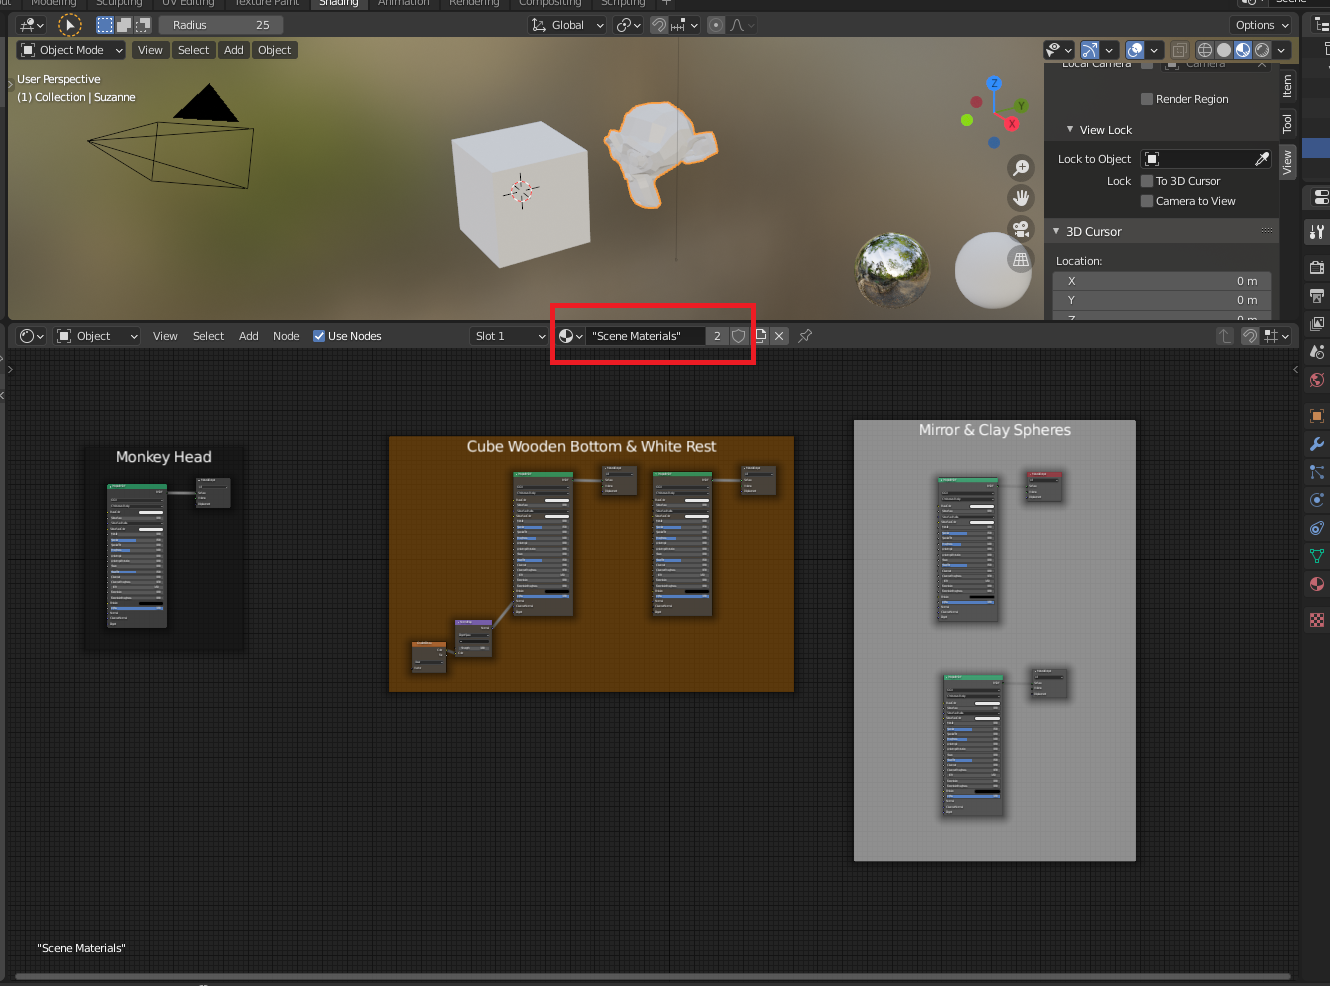Pick Lock to Object with eyedropper
The height and width of the screenshot is (986, 1330).
tap(1262, 159)
